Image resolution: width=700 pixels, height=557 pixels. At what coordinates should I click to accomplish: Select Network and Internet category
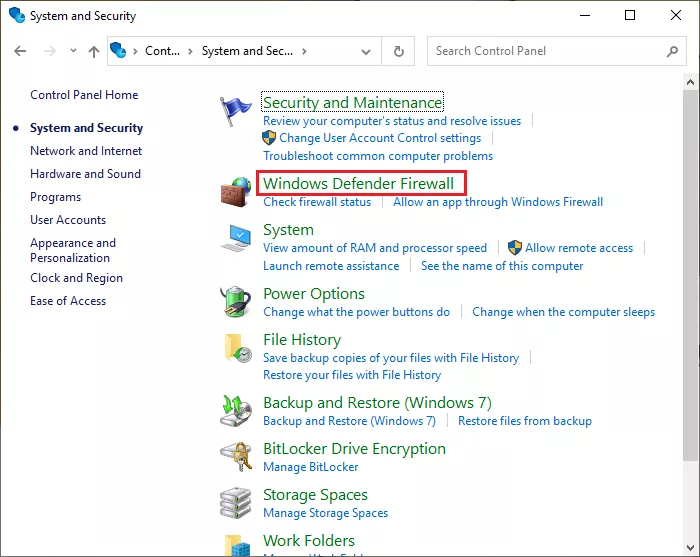(x=86, y=151)
